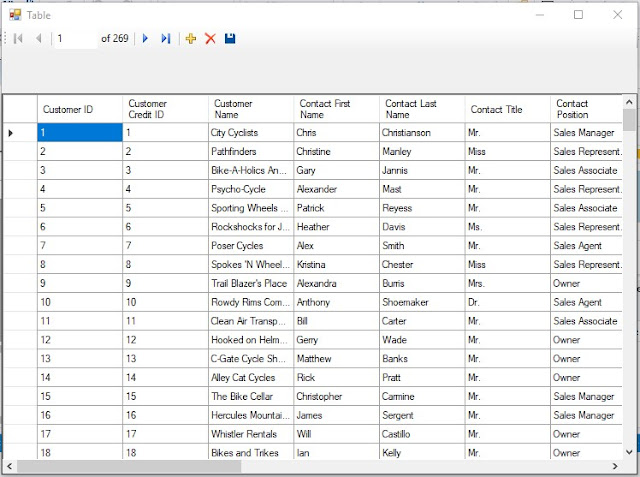Click the Contact Last Name column header
This screenshot has height=477, width=640.
pyautogui.click(x=422, y=109)
